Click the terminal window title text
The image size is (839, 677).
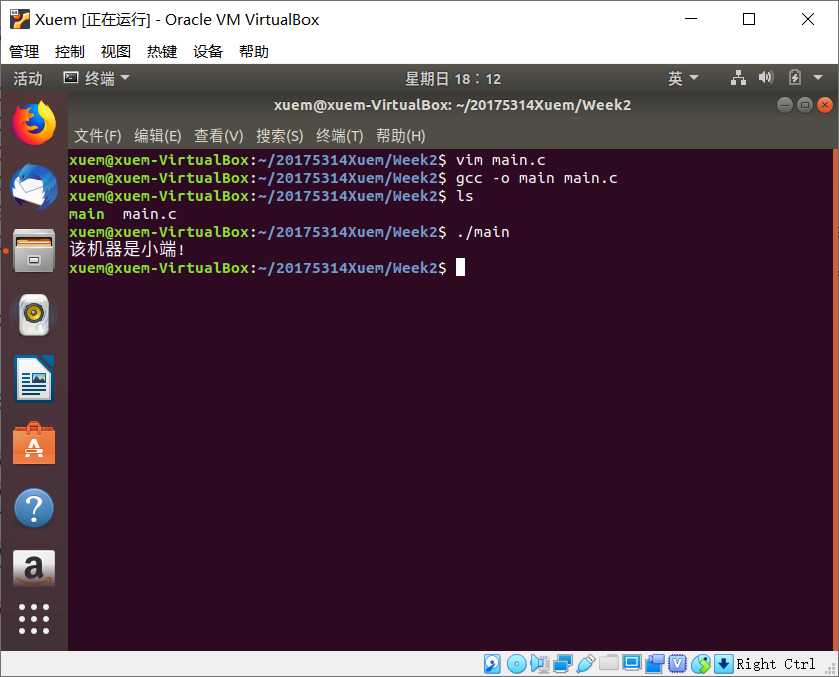click(452, 105)
